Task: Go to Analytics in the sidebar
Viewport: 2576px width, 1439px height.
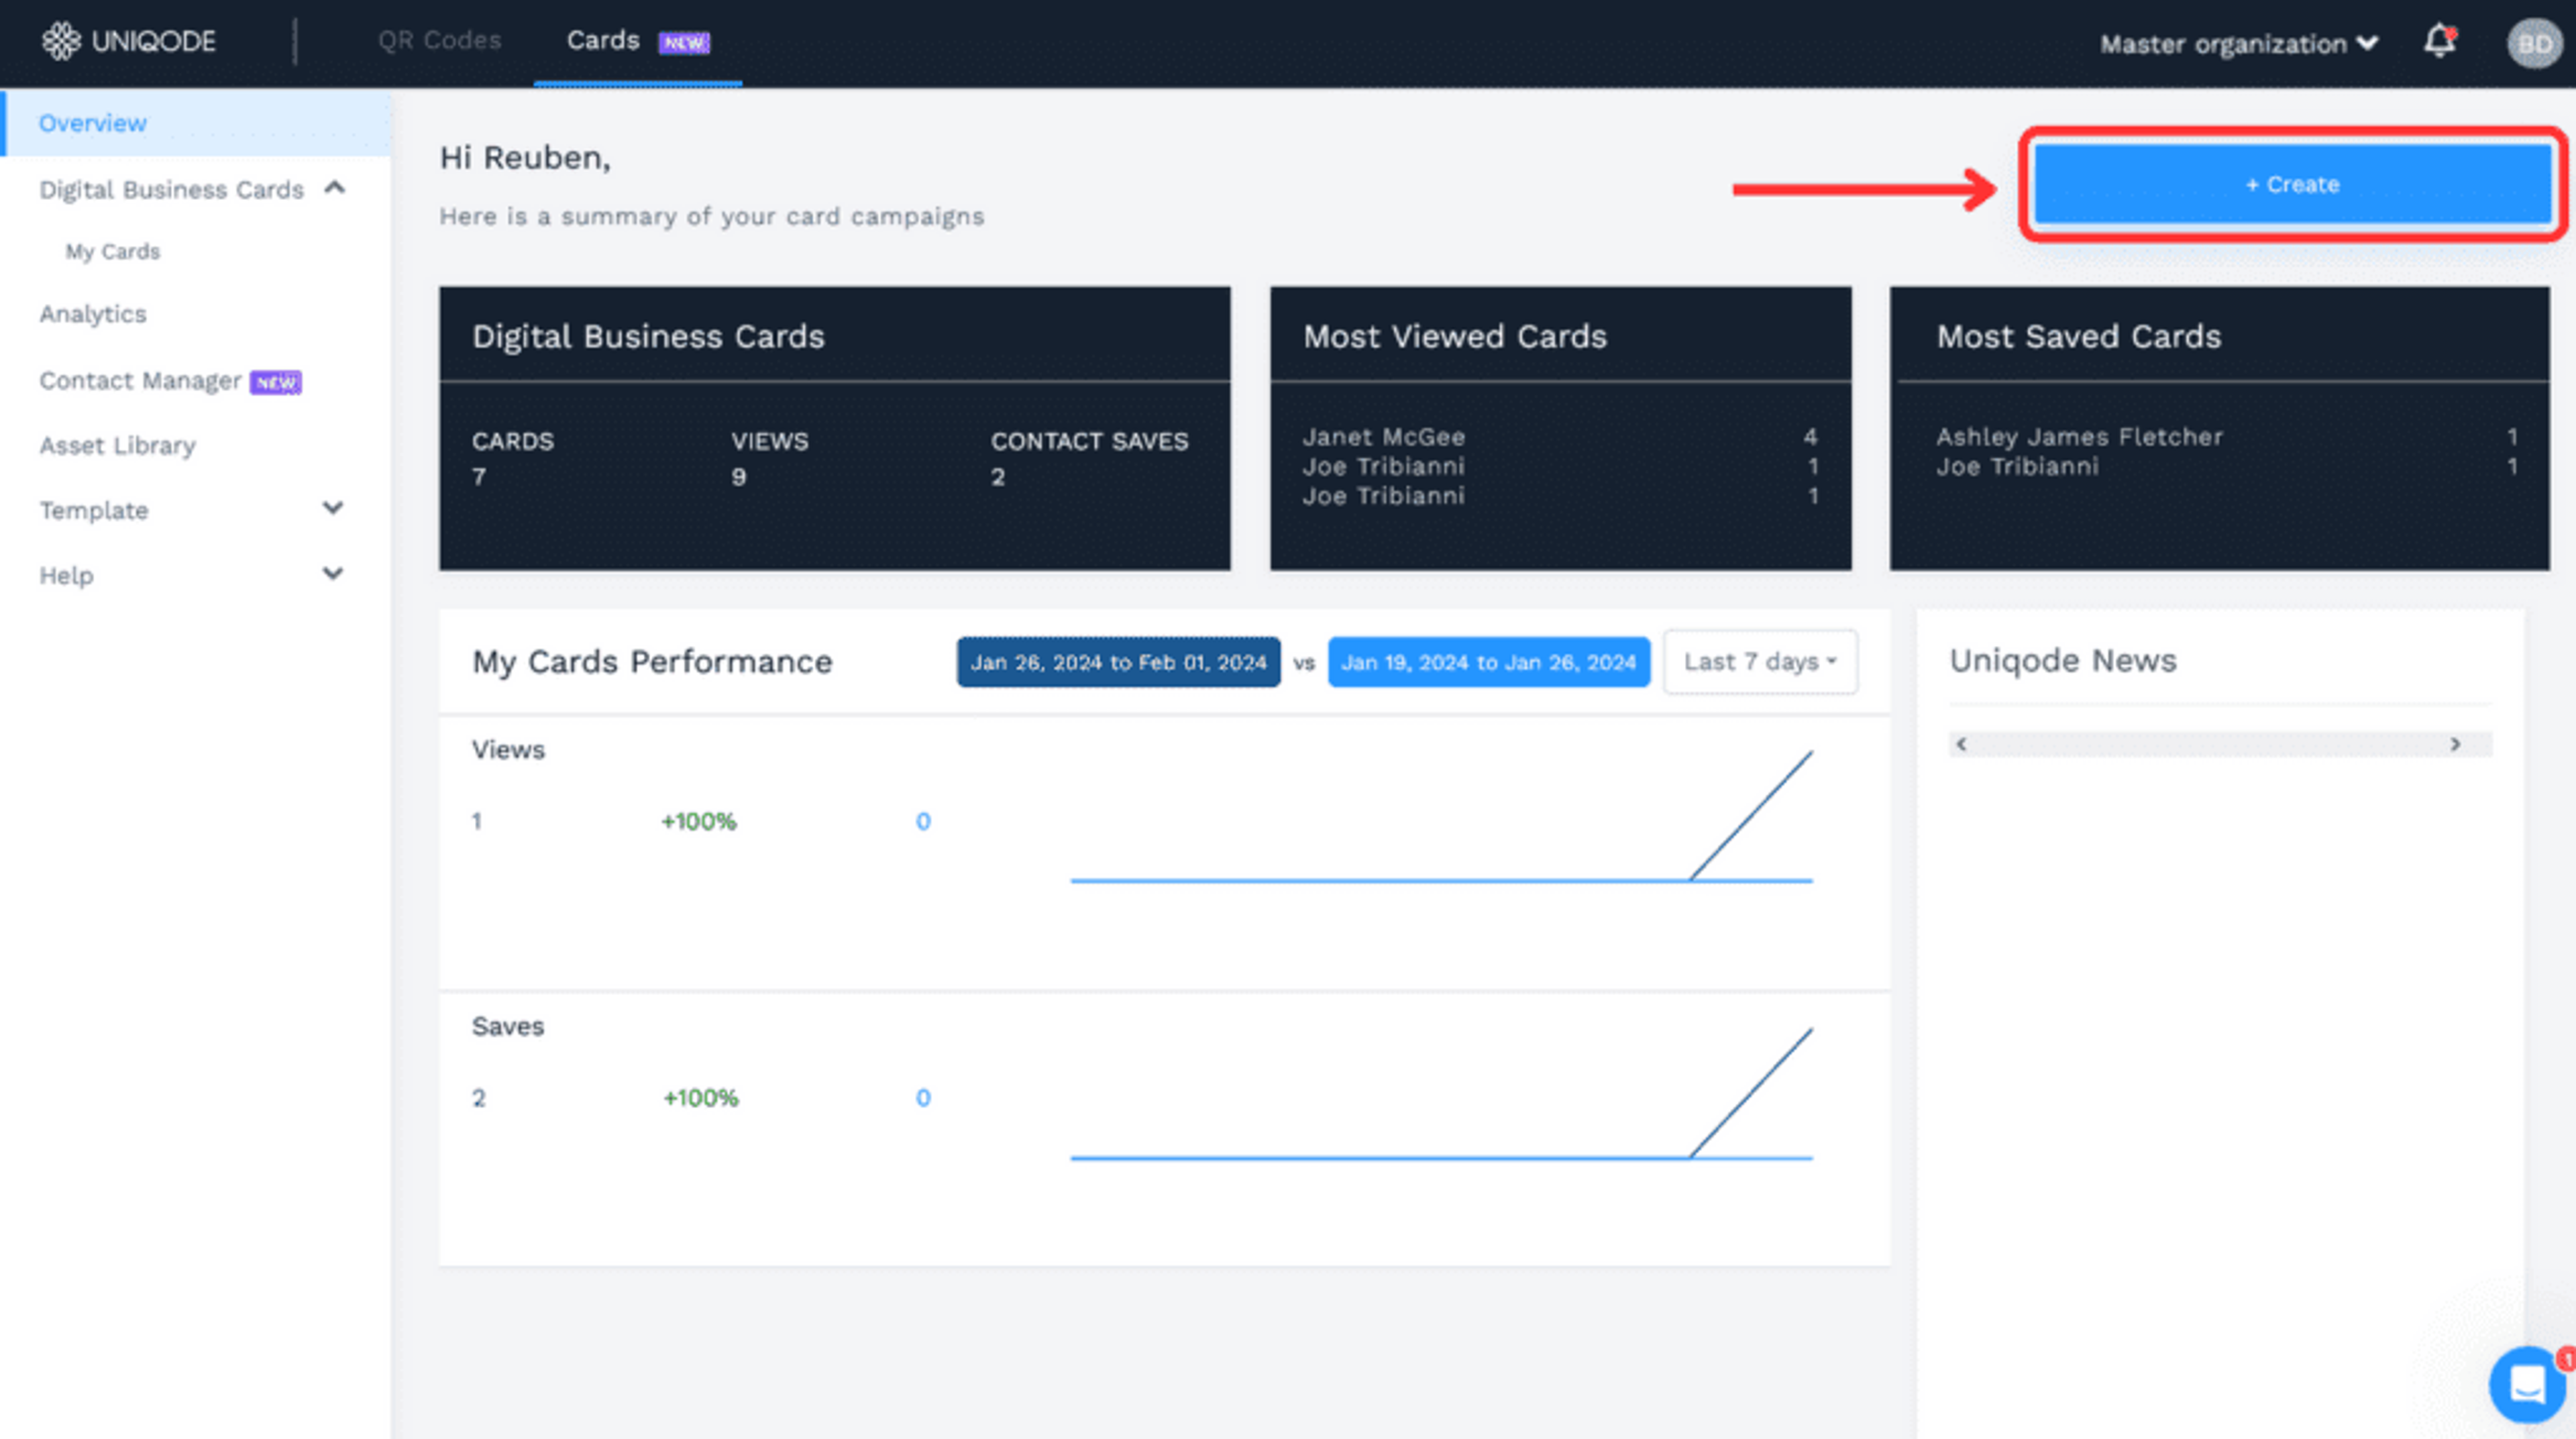Action: click(x=93, y=314)
